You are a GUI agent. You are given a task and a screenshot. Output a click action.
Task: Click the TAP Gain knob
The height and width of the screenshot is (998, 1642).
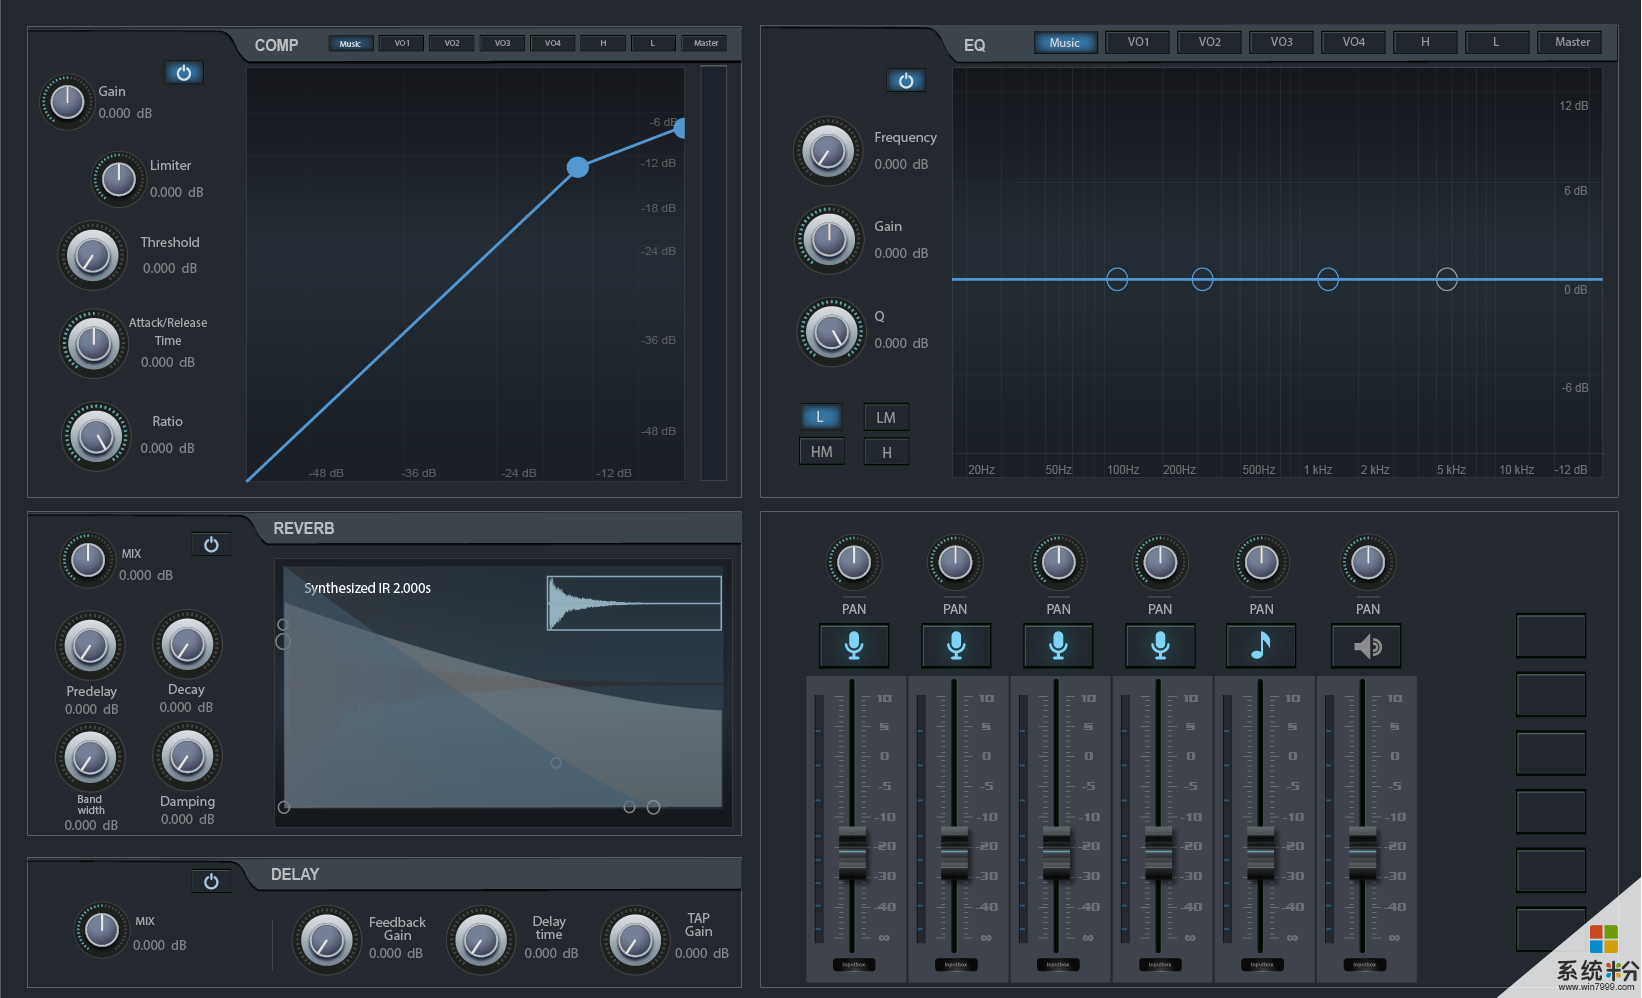point(635,940)
